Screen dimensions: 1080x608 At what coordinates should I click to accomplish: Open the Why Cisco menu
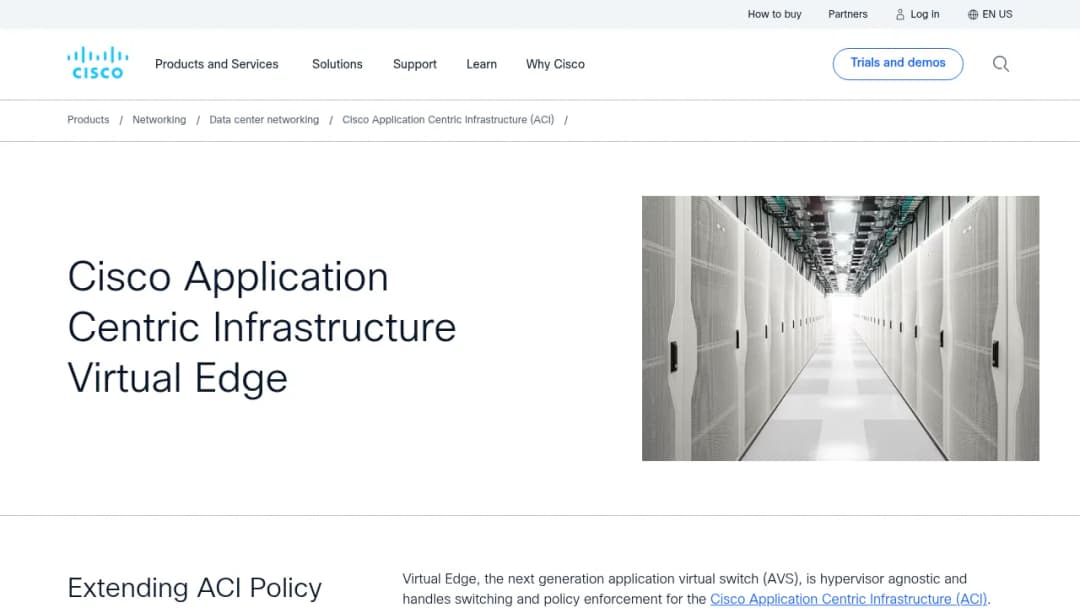(555, 64)
